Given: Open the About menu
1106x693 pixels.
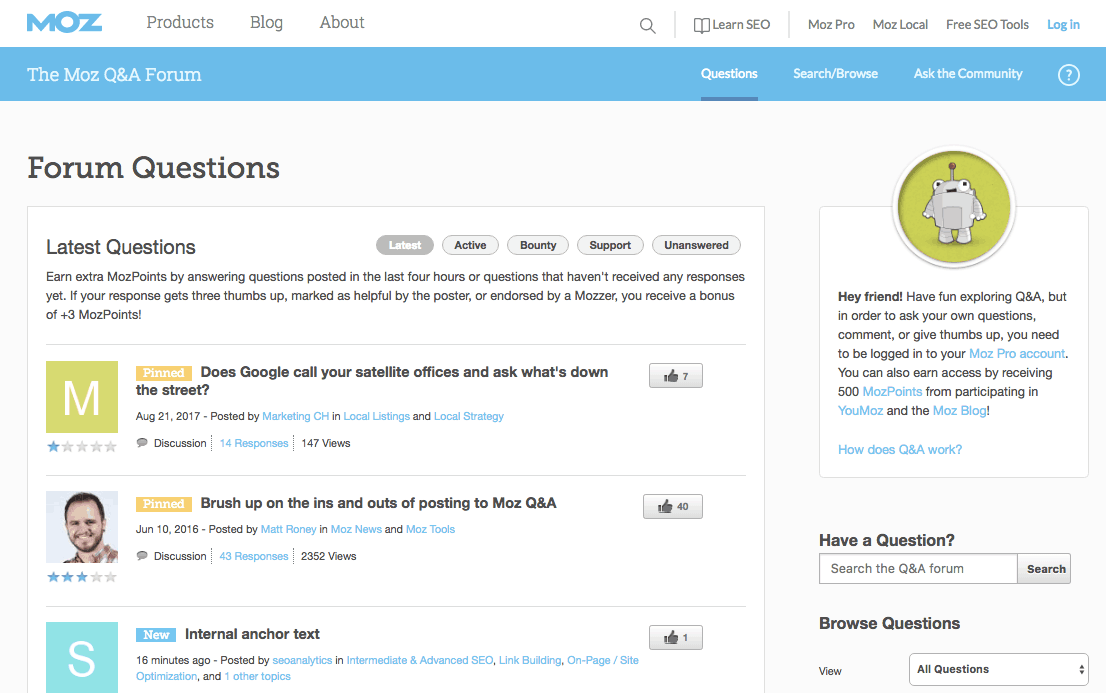Looking at the screenshot, I should click(342, 23).
